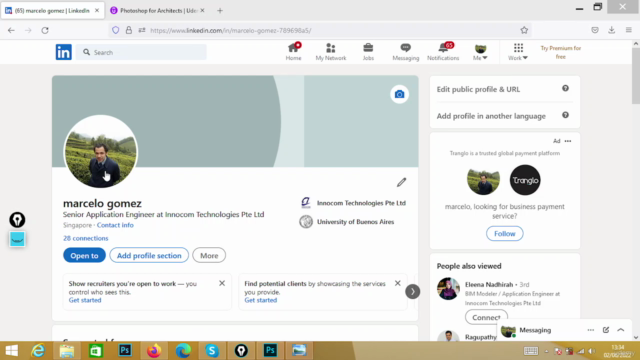
Task: Click the Add profile section button
Action: coord(149,256)
